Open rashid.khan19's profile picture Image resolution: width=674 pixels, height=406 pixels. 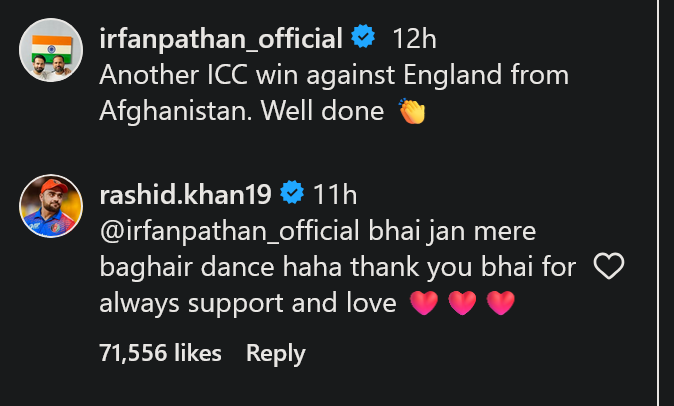[50, 205]
